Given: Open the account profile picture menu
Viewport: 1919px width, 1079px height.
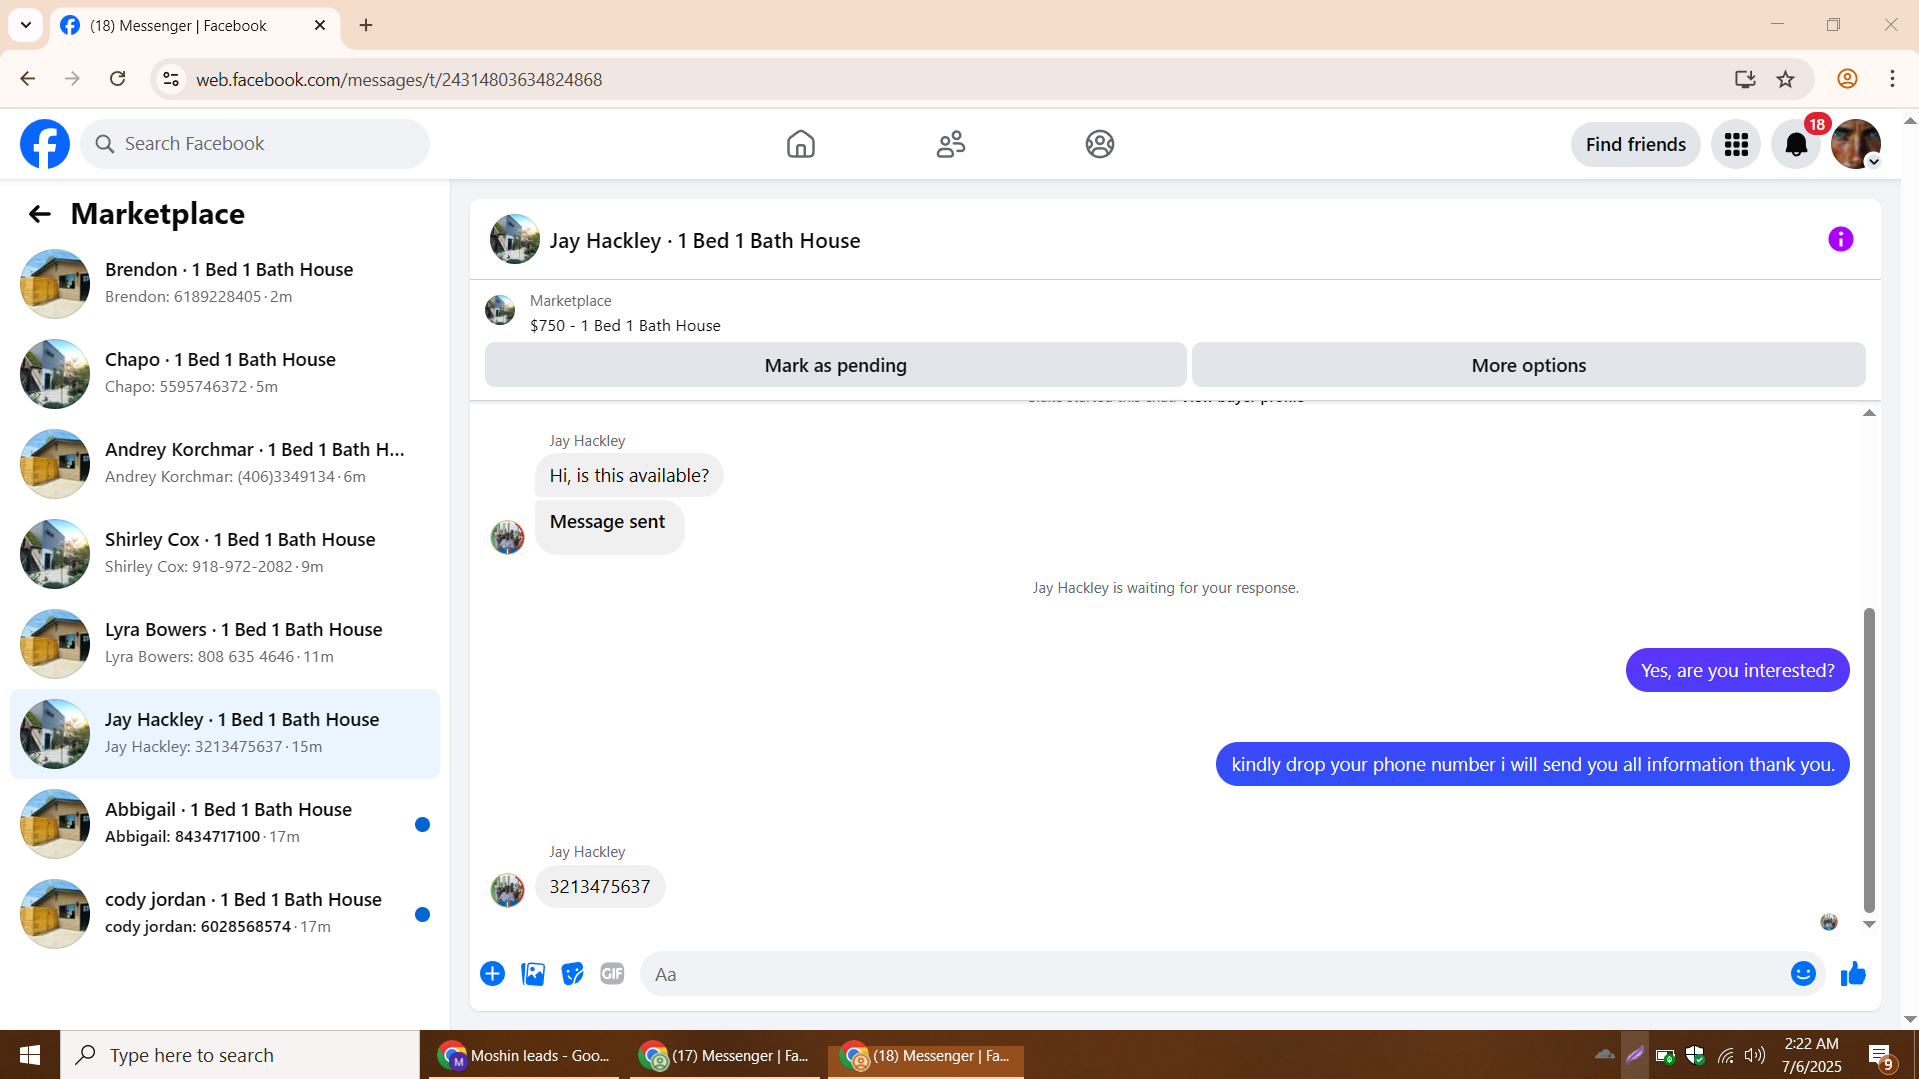Looking at the screenshot, I should pos(1856,145).
